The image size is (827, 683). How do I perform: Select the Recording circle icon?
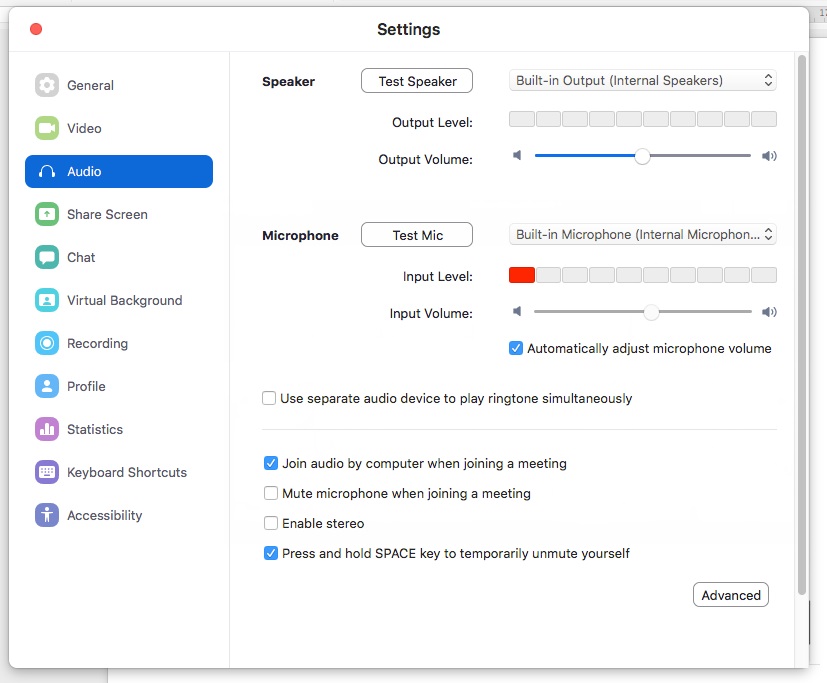click(47, 343)
